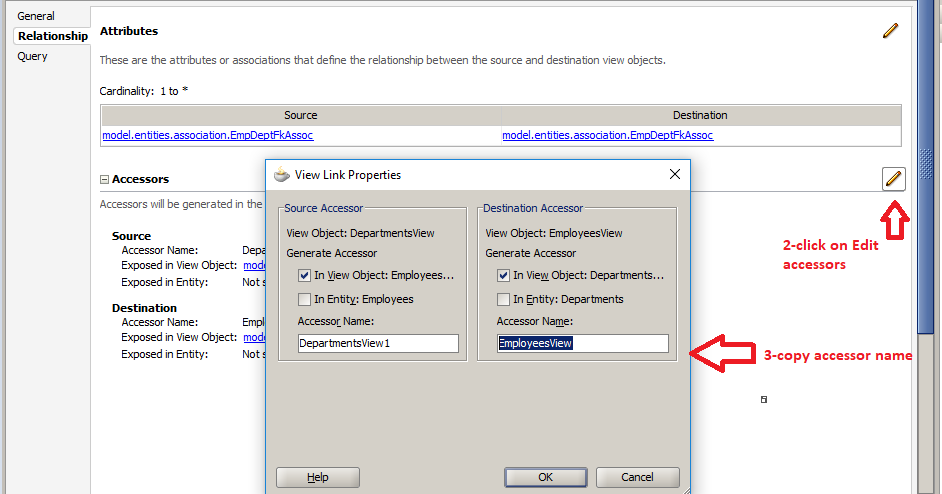942x494 pixels.
Task: Click the Cancel button
Action: (637, 477)
